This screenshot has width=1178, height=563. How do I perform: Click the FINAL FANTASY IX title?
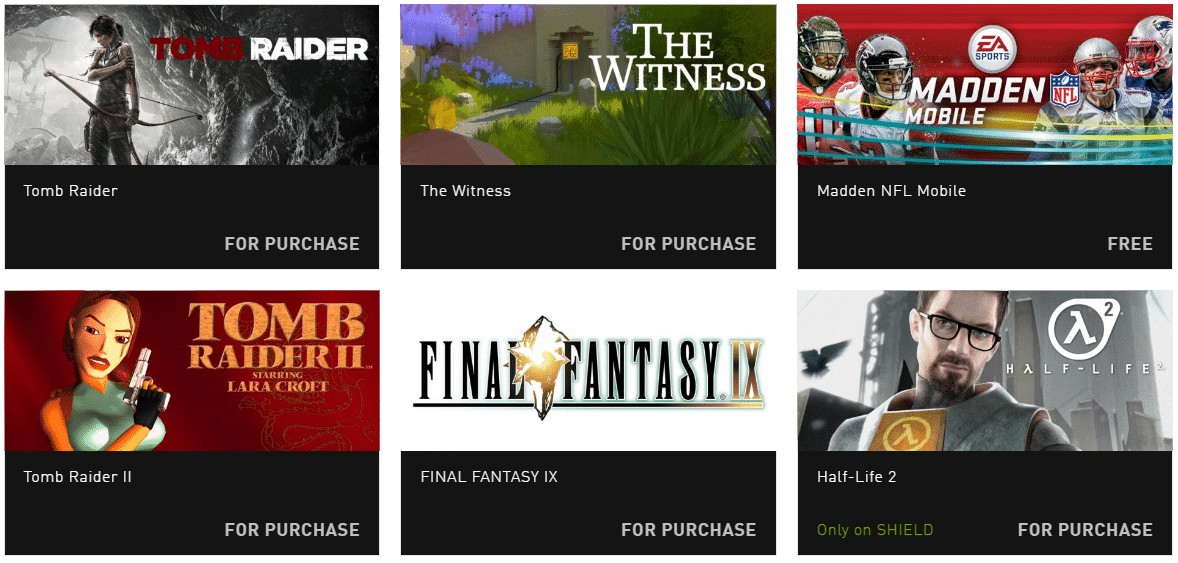pyautogui.click(x=489, y=477)
